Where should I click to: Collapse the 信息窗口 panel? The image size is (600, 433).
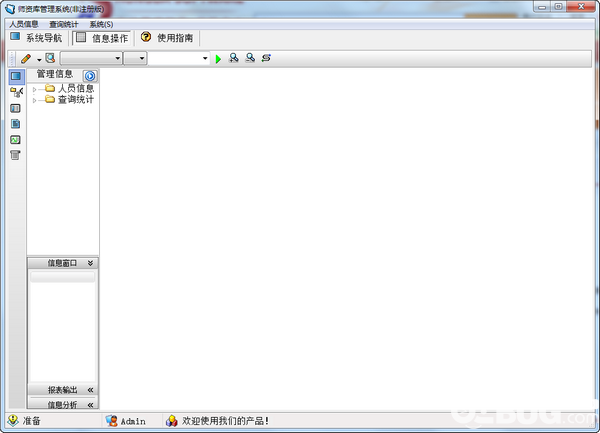[90, 263]
